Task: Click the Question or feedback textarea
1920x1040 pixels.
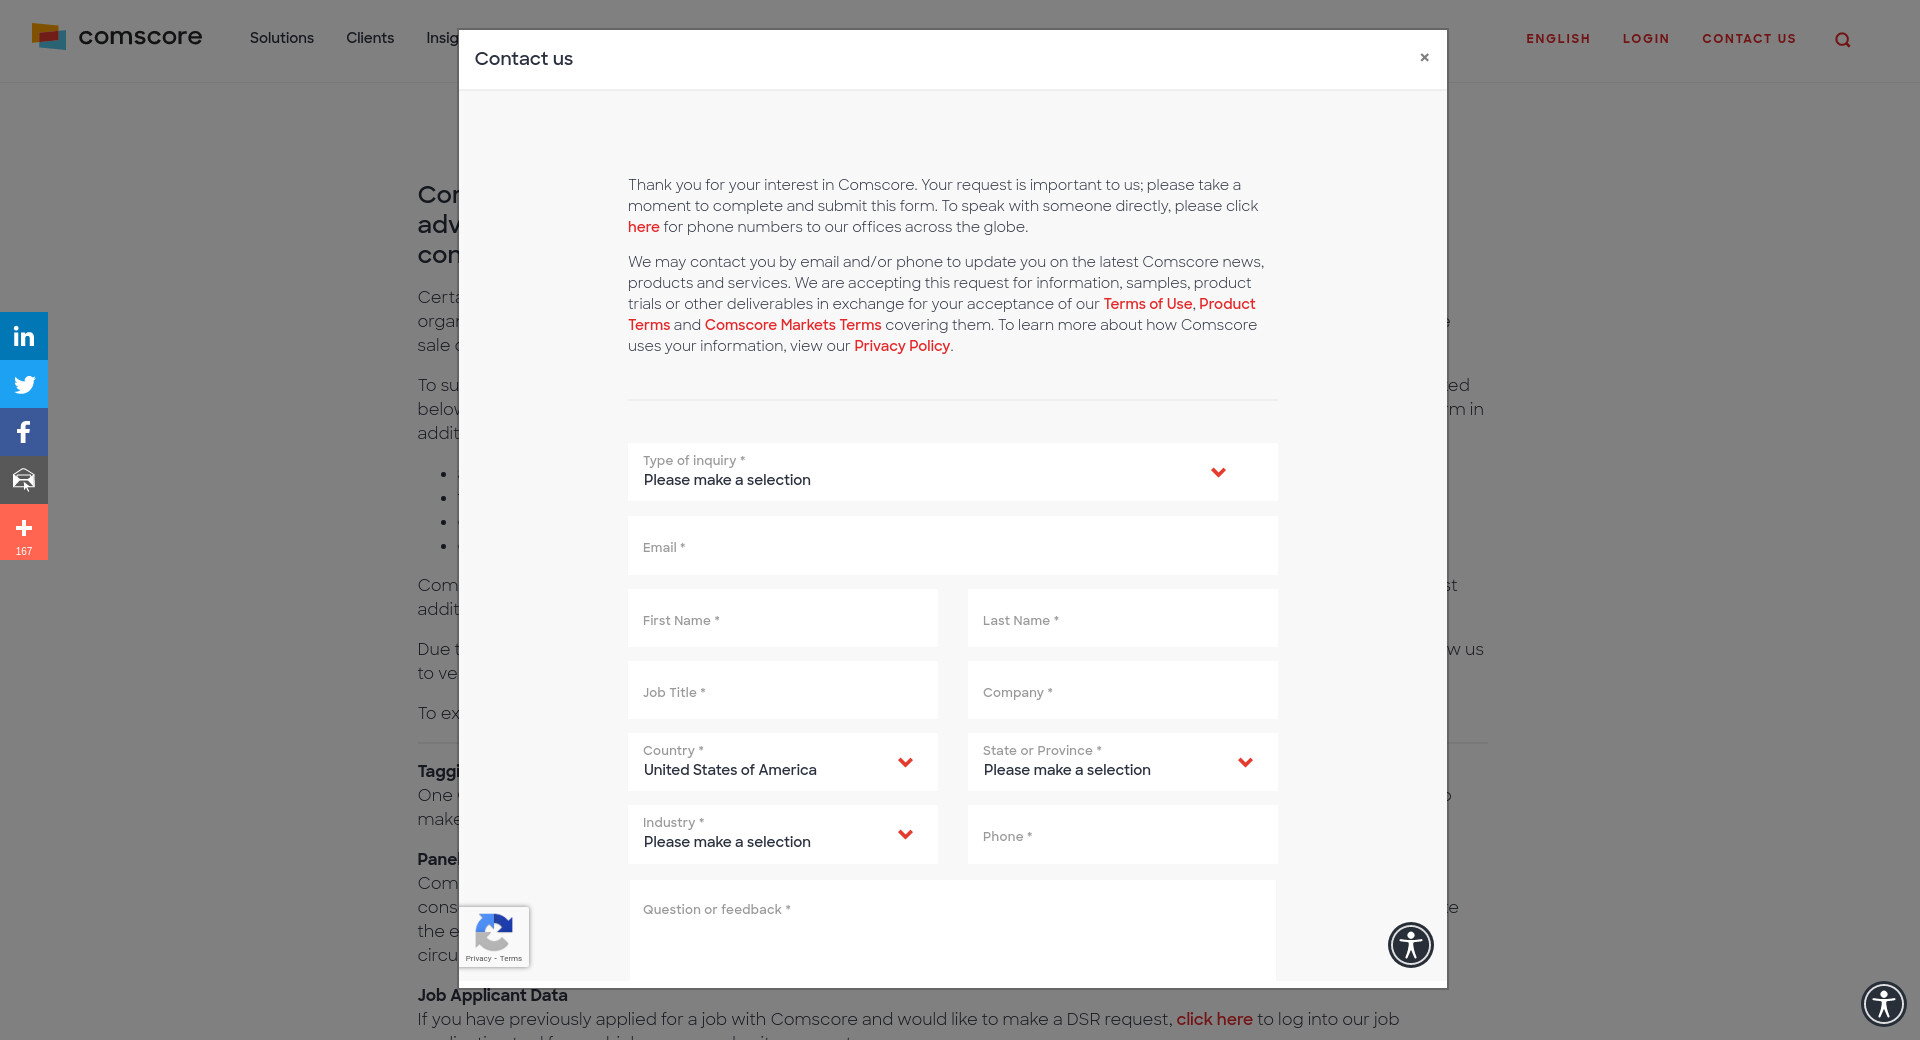Action: pos(953,932)
